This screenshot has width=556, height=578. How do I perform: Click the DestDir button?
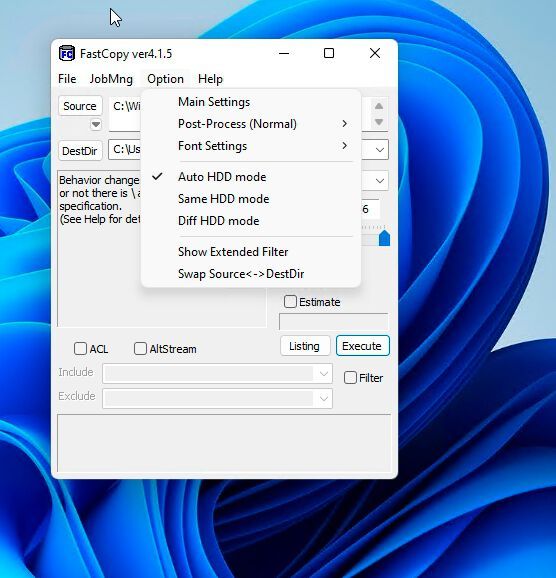(x=80, y=151)
